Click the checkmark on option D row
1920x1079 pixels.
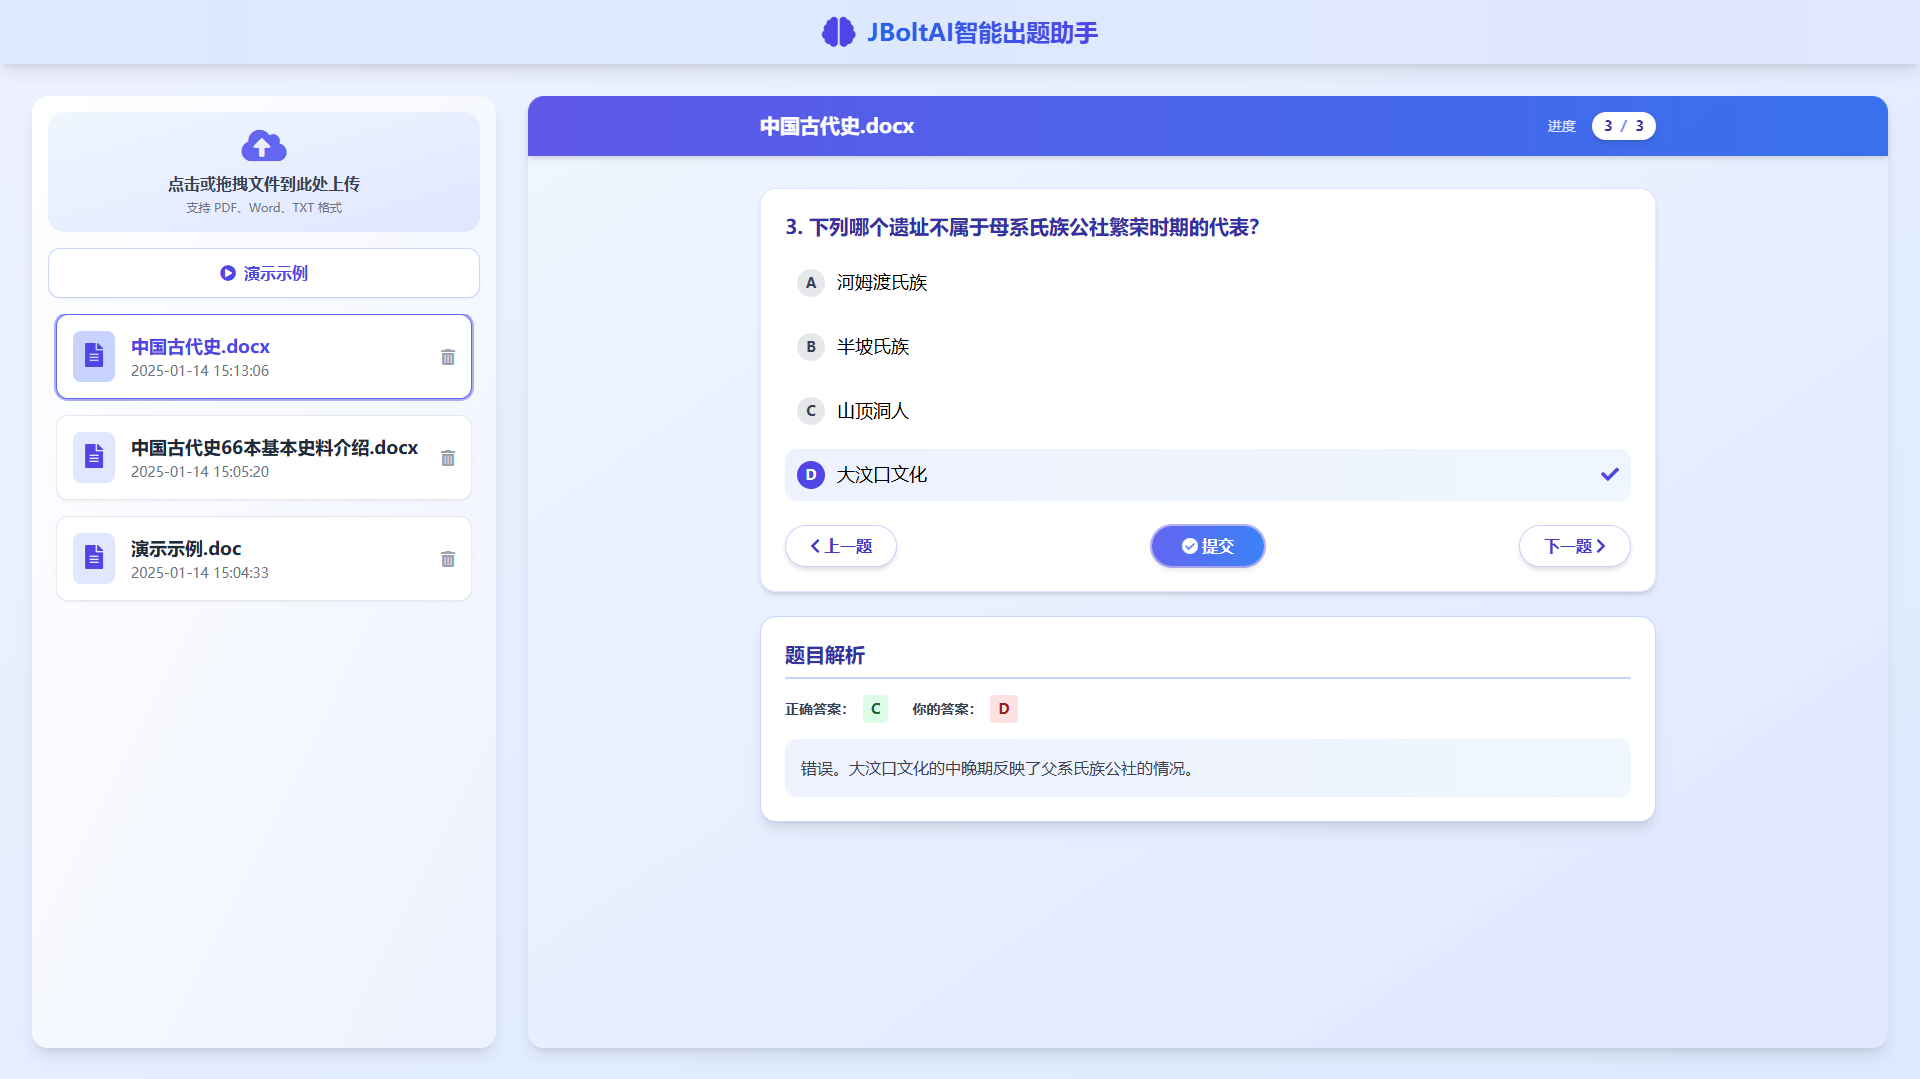click(1609, 474)
